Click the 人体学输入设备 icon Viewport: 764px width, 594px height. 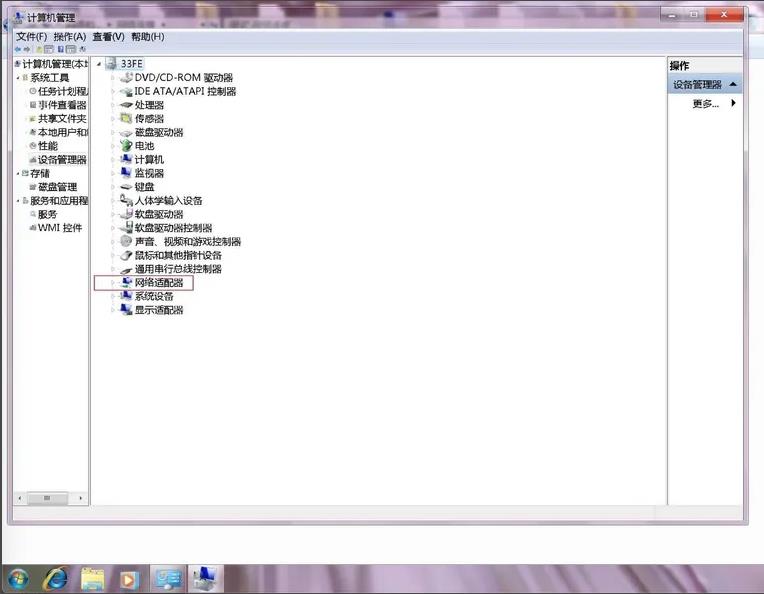[x=126, y=200]
